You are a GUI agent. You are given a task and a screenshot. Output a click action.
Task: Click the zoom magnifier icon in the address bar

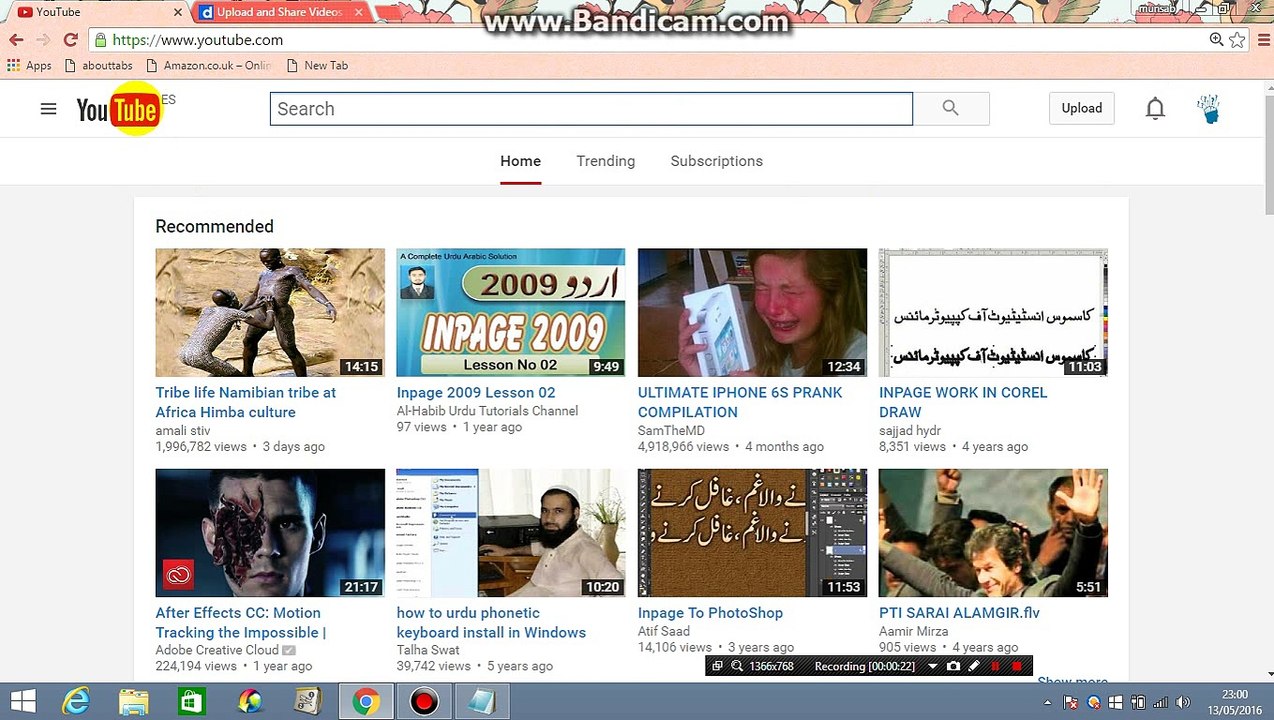[1216, 40]
